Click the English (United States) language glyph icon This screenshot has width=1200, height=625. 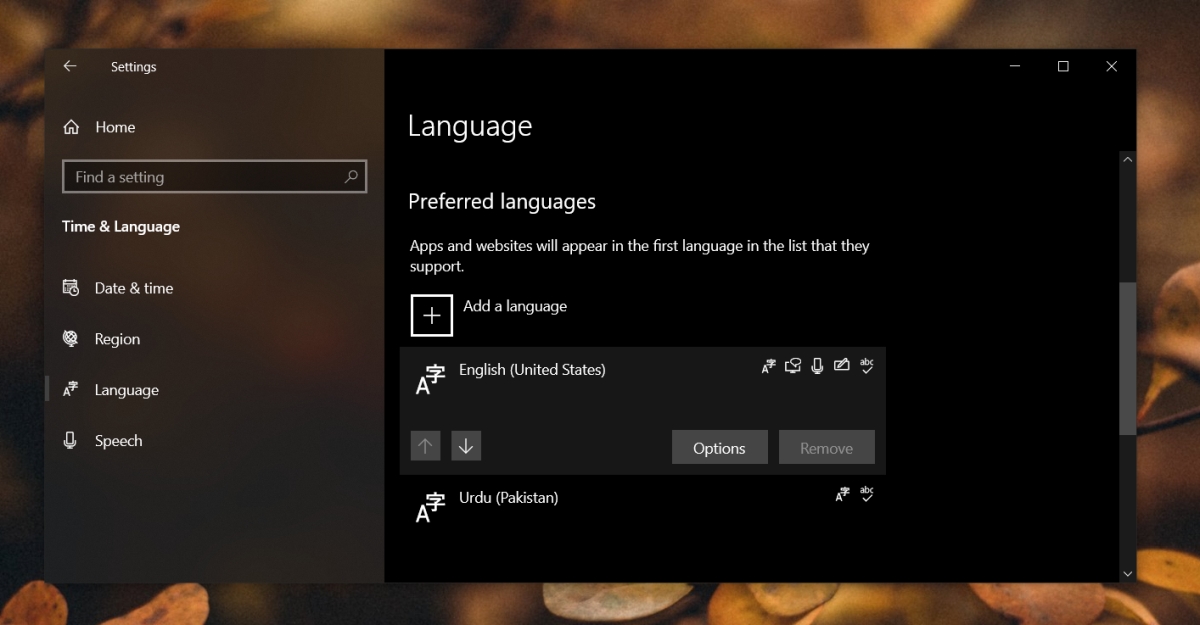click(x=430, y=380)
